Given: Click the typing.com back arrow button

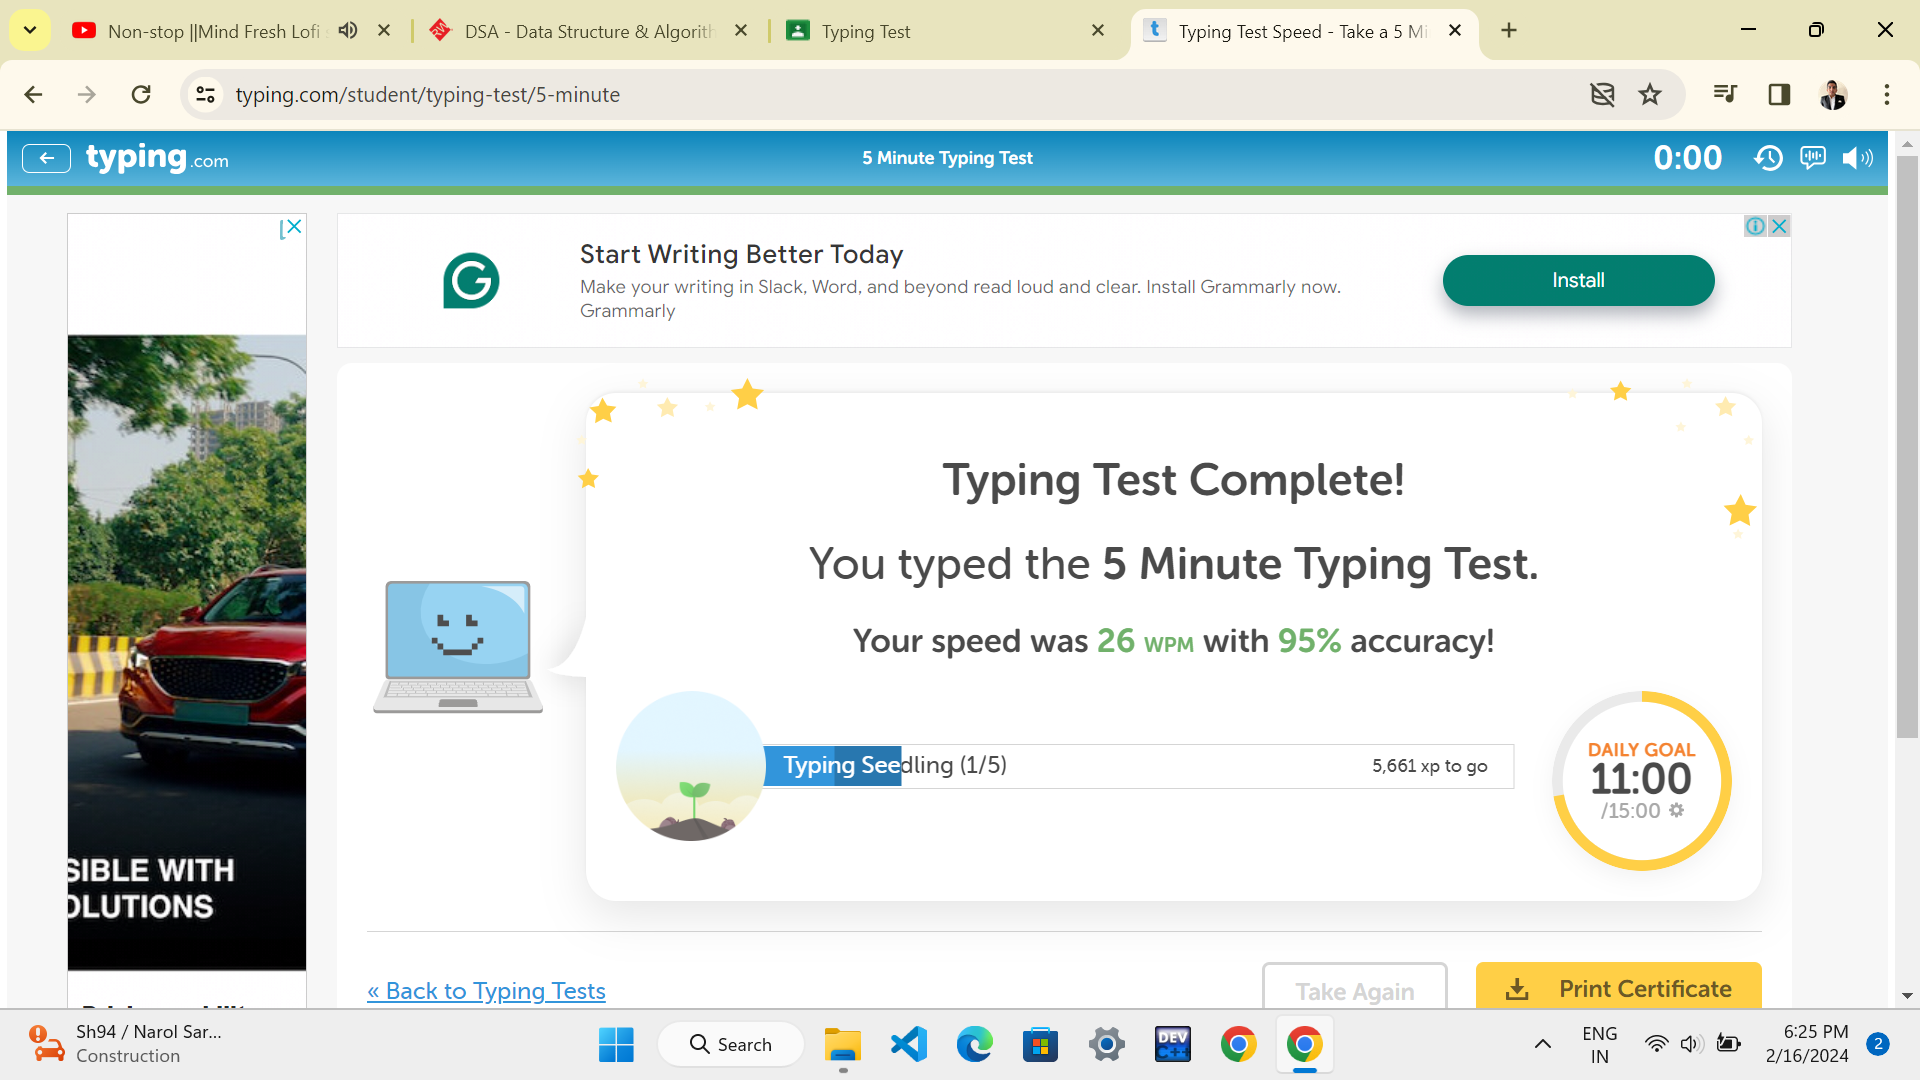Looking at the screenshot, I should [46, 158].
